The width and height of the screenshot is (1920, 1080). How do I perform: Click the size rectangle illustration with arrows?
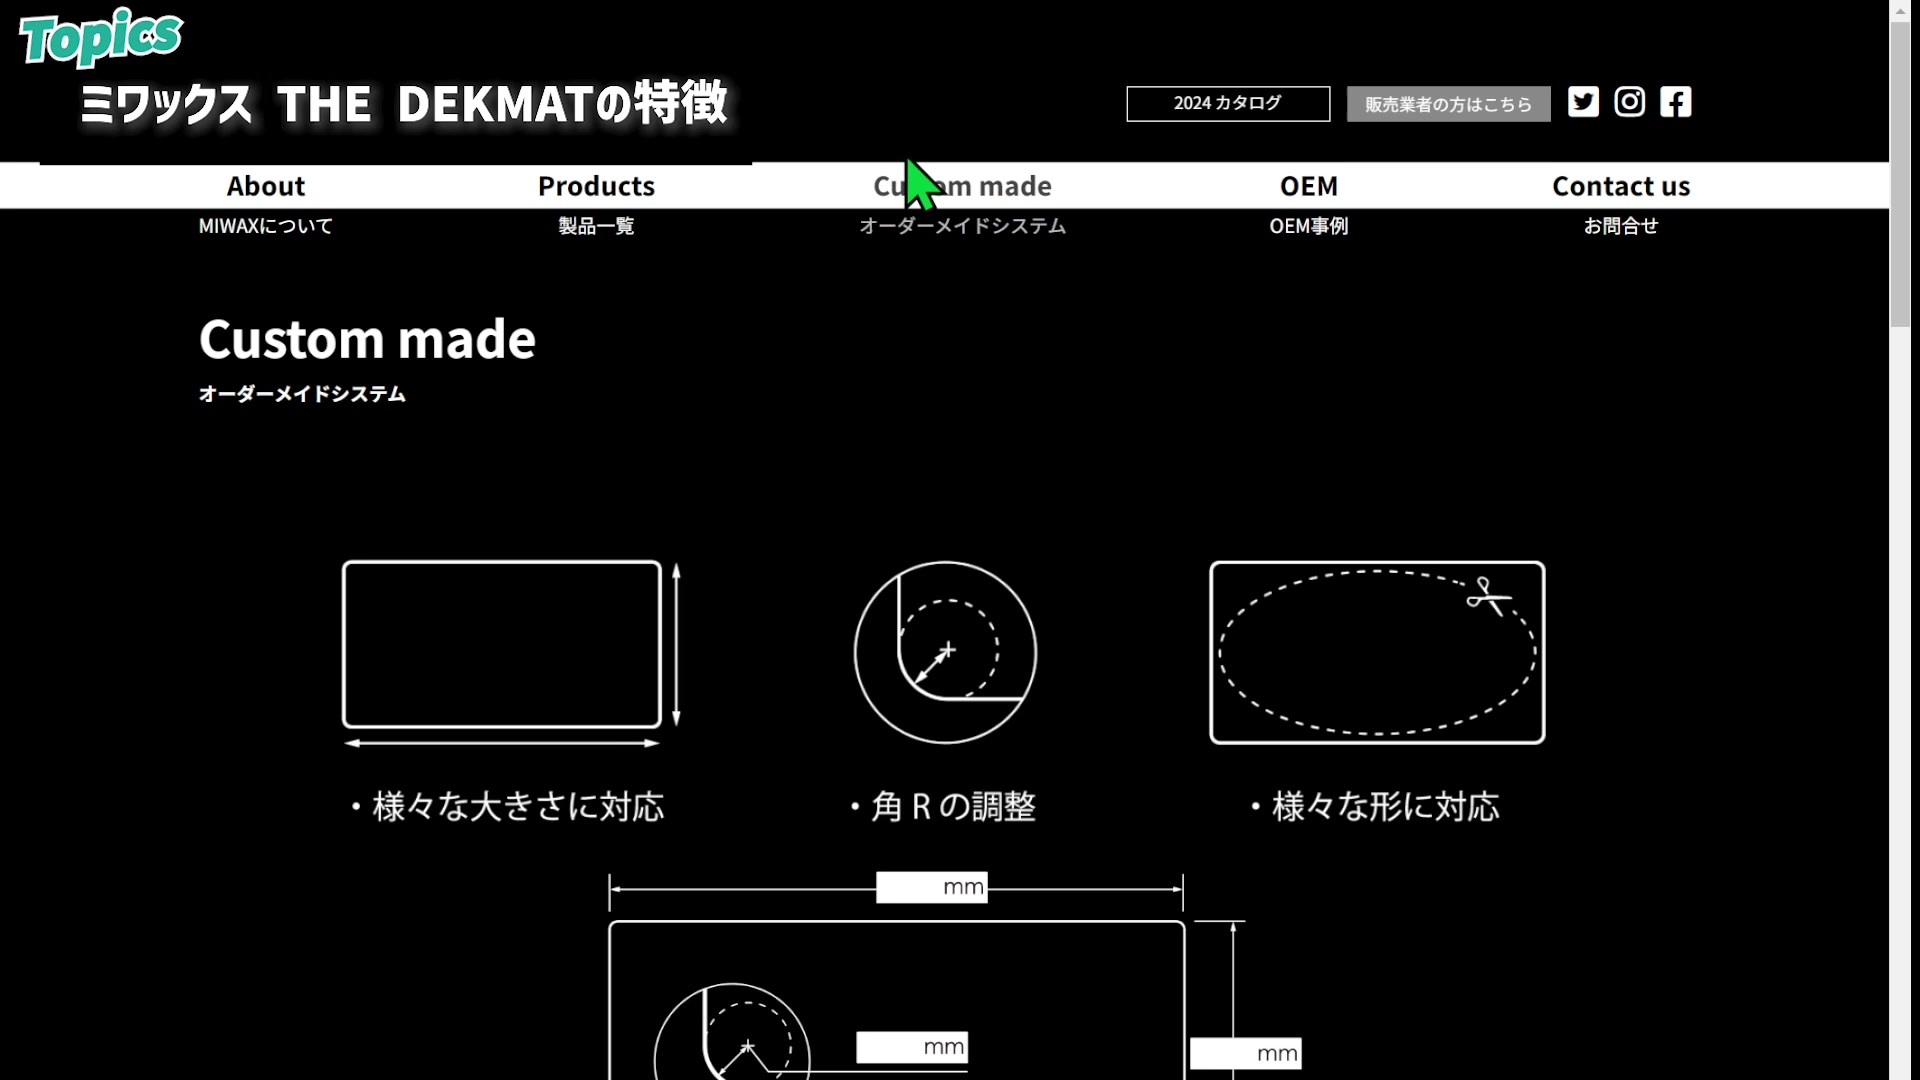(x=512, y=654)
